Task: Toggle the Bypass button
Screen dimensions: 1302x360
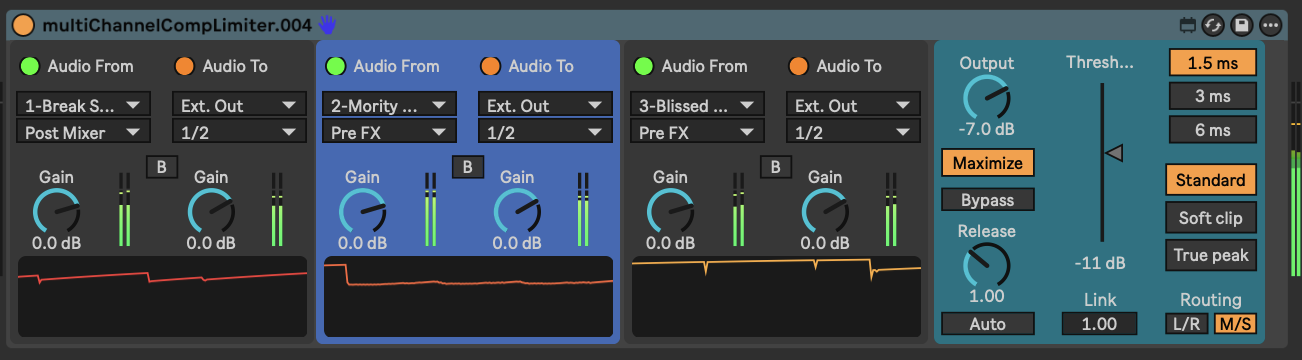Action: [x=987, y=200]
